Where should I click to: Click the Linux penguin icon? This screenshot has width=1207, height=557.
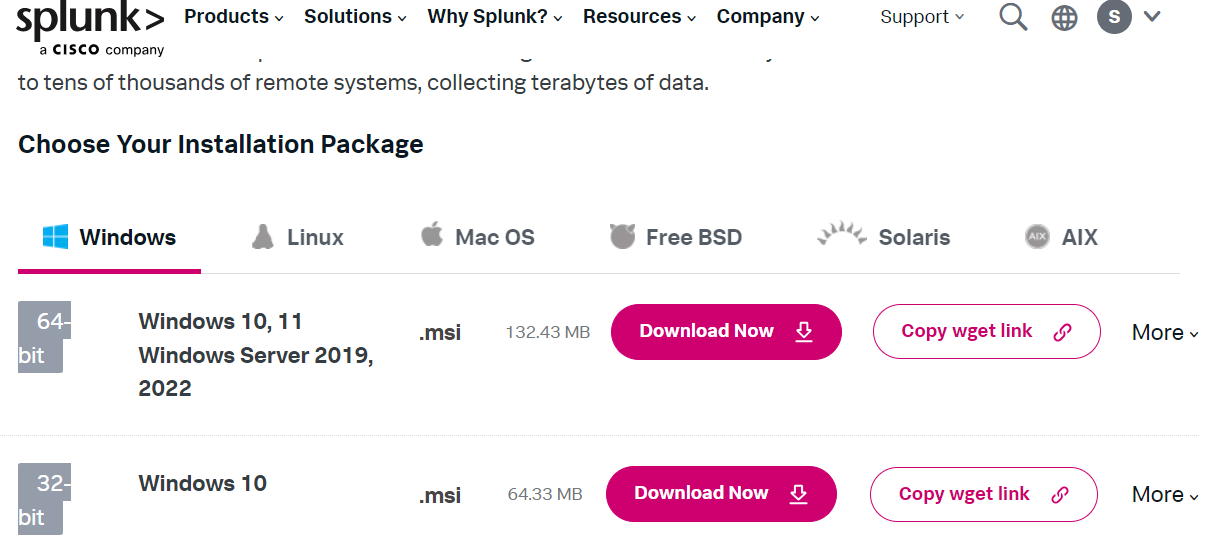click(x=263, y=237)
